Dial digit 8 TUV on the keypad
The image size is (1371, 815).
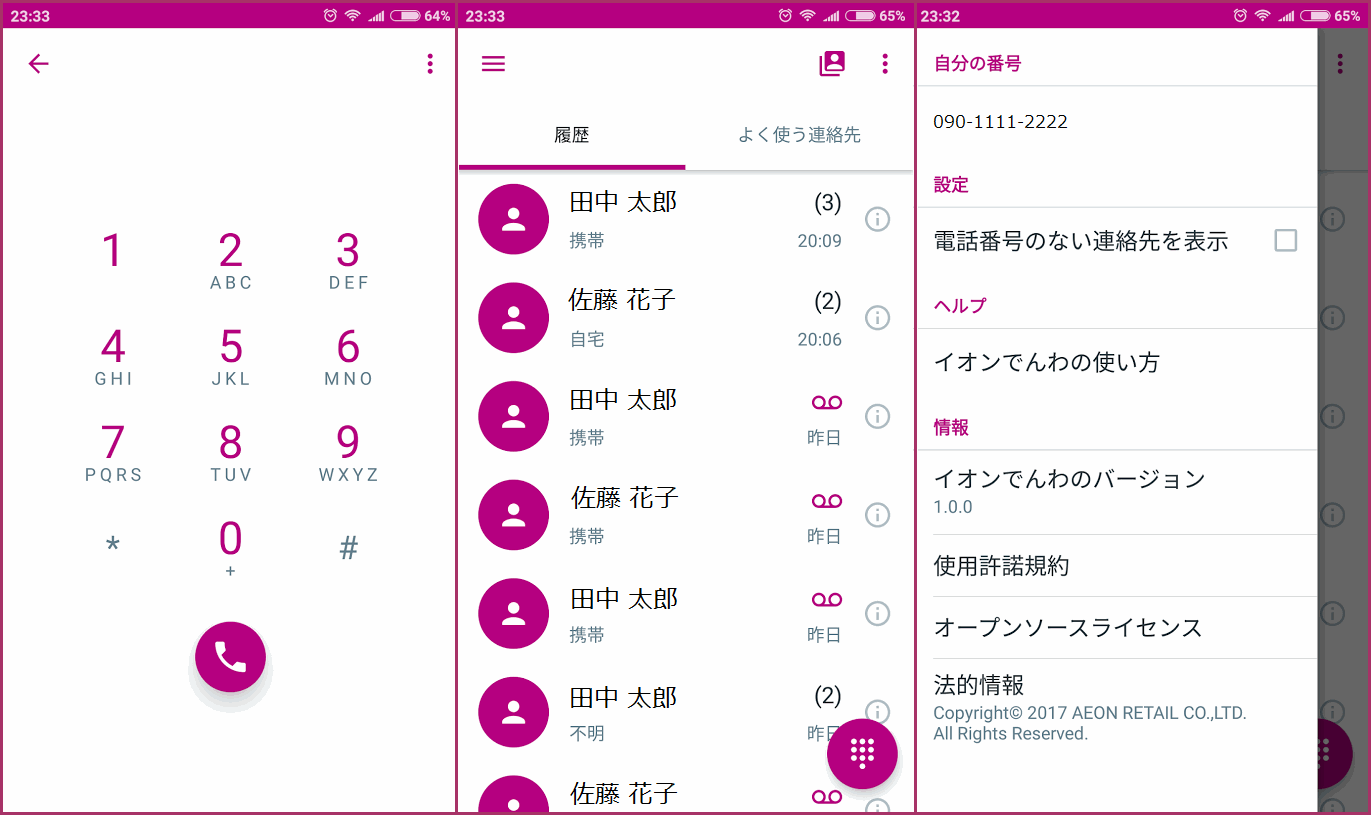[x=231, y=453]
